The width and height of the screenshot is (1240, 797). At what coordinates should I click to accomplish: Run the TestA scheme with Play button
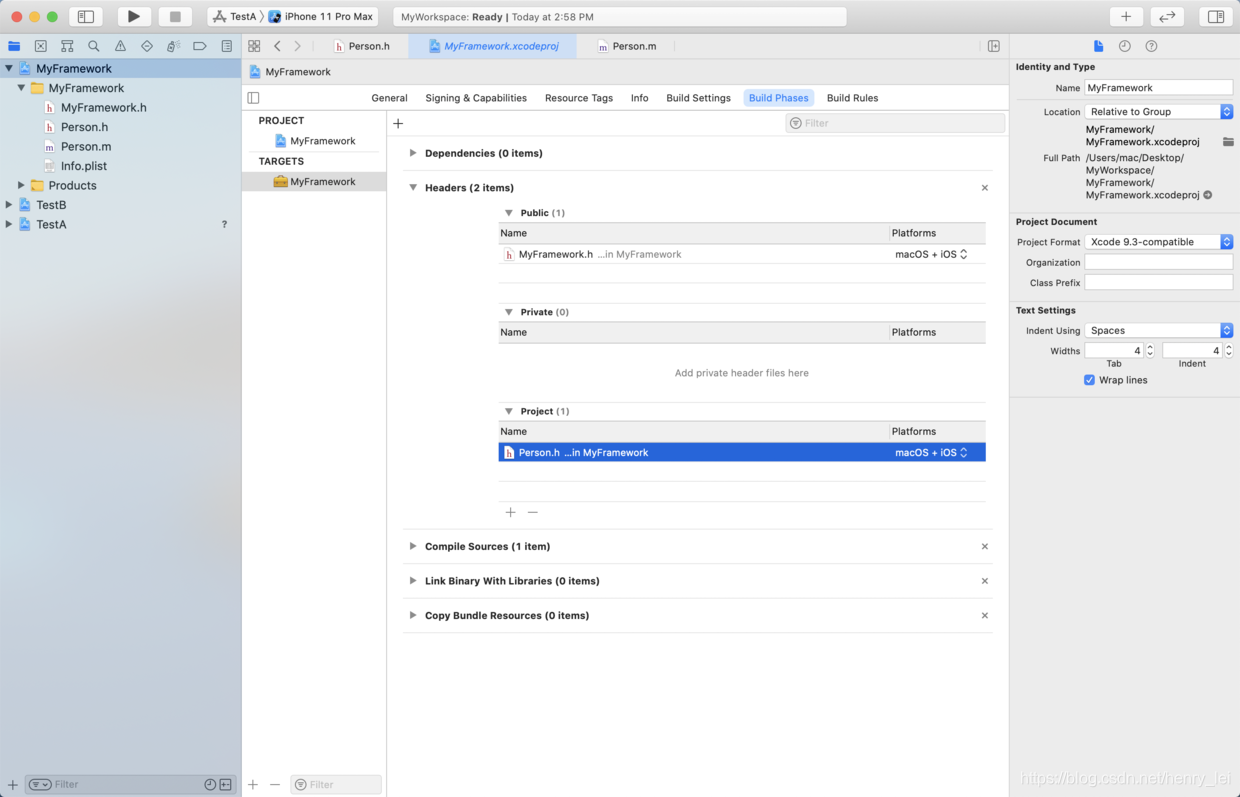(134, 17)
